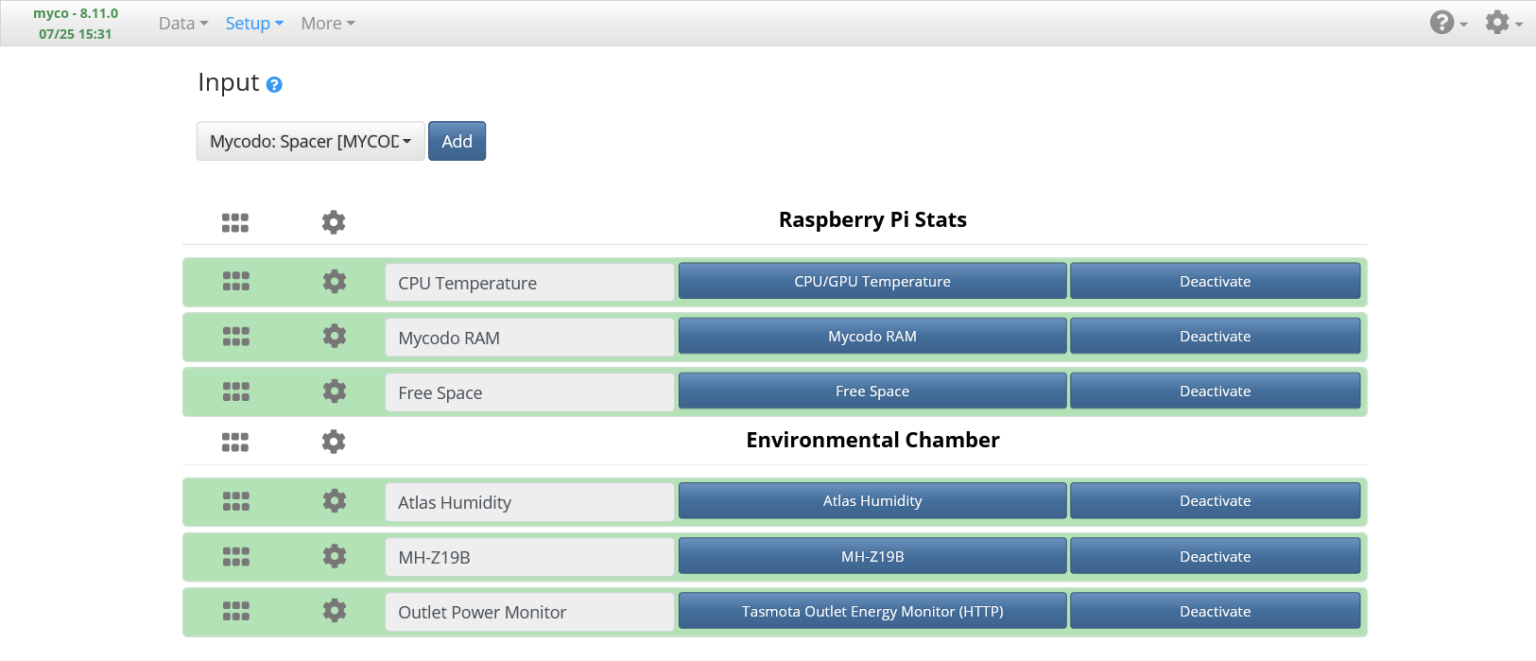Image resolution: width=1536 pixels, height=661 pixels.
Task: Click gear icon for Outlet Power Monitor
Action: point(334,611)
